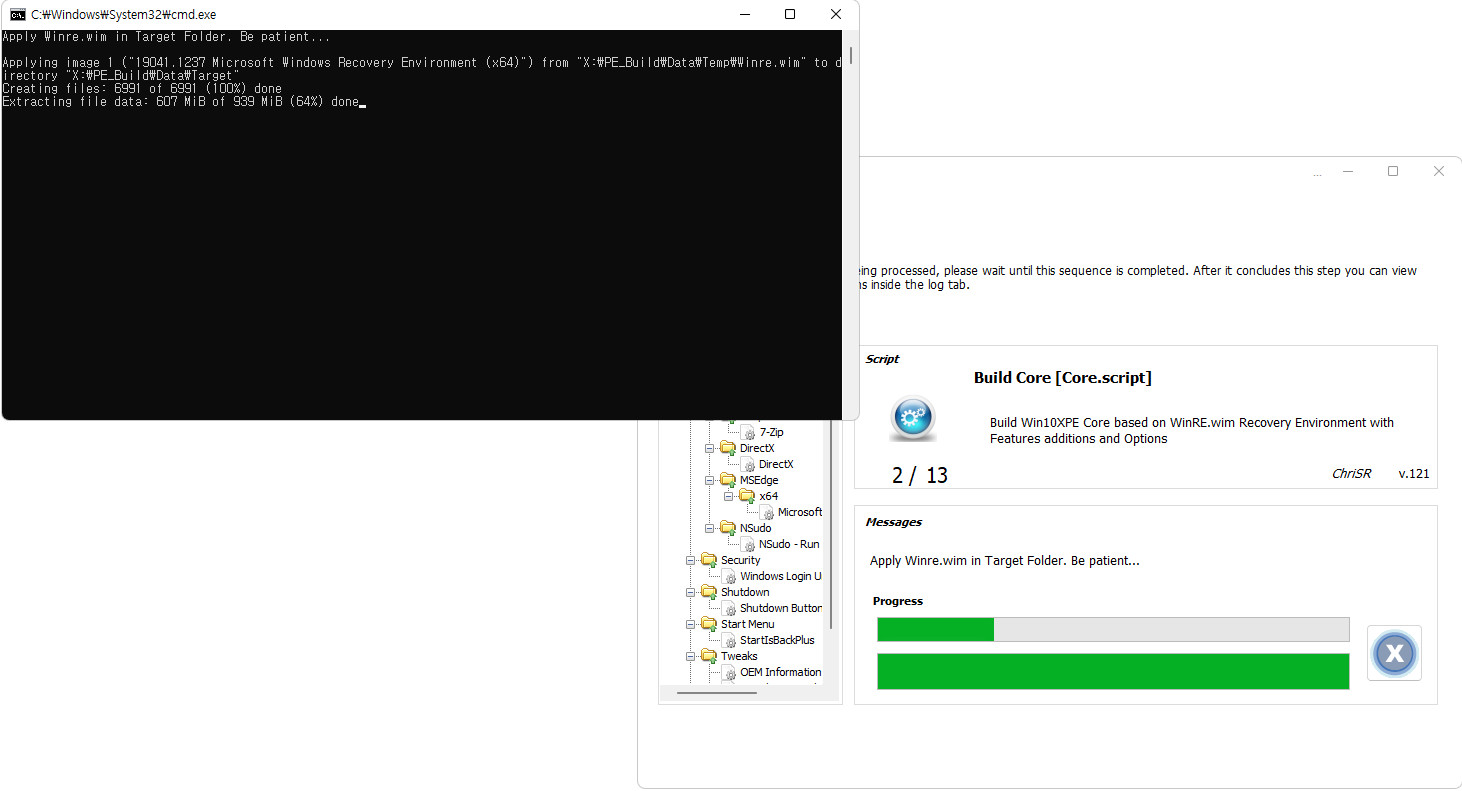Click the cmd.exe title bar icon
The image size is (1462, 791).
(17, 14)
